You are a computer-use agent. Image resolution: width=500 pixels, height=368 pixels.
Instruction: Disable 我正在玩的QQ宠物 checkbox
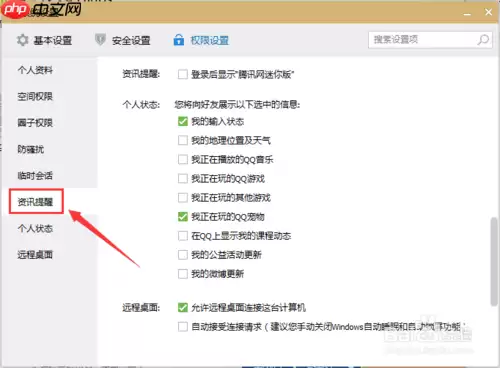coord(183,217)
